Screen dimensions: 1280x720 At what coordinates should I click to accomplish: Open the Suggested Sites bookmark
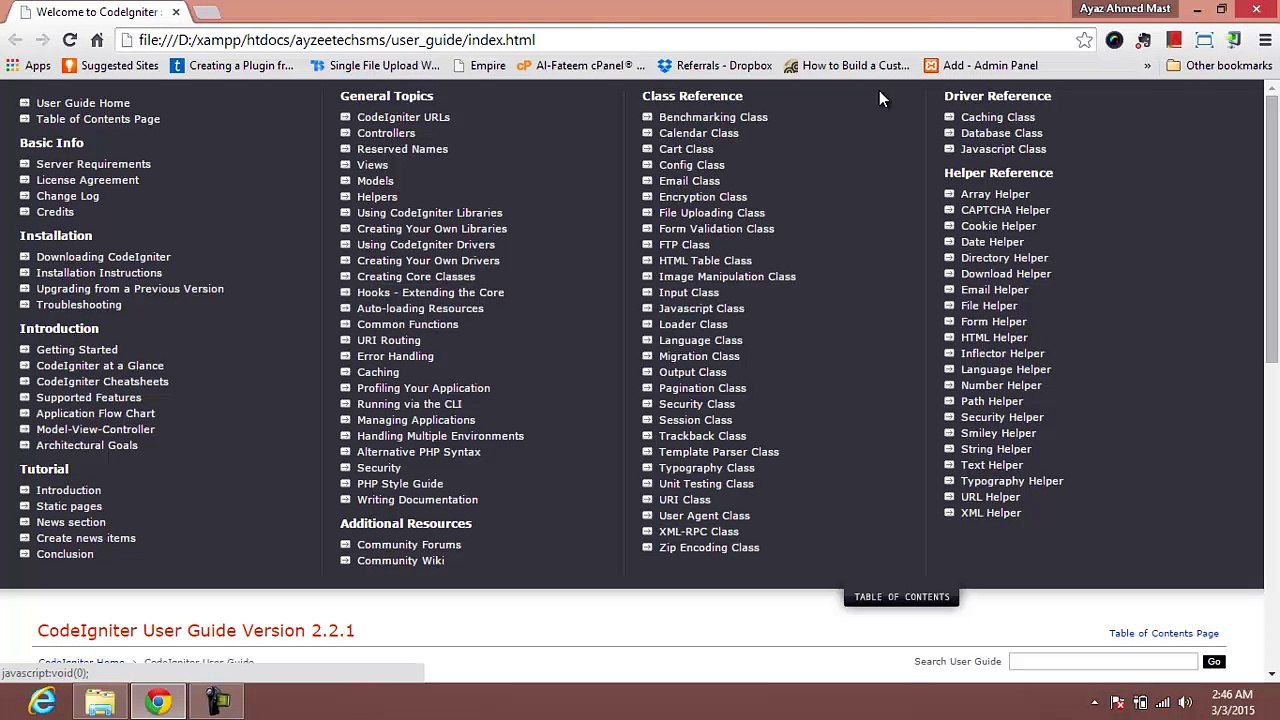pyautogui.click(x=110, y=66)
